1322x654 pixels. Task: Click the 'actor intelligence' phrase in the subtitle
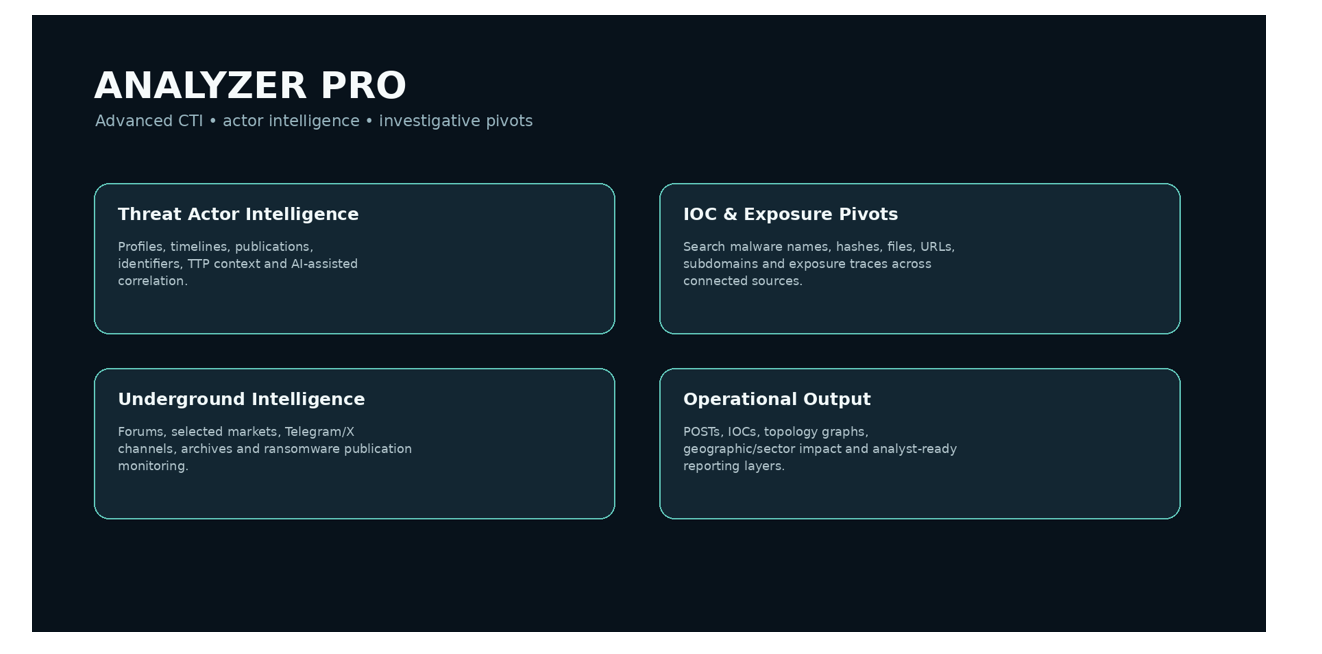tap(291, 121)
